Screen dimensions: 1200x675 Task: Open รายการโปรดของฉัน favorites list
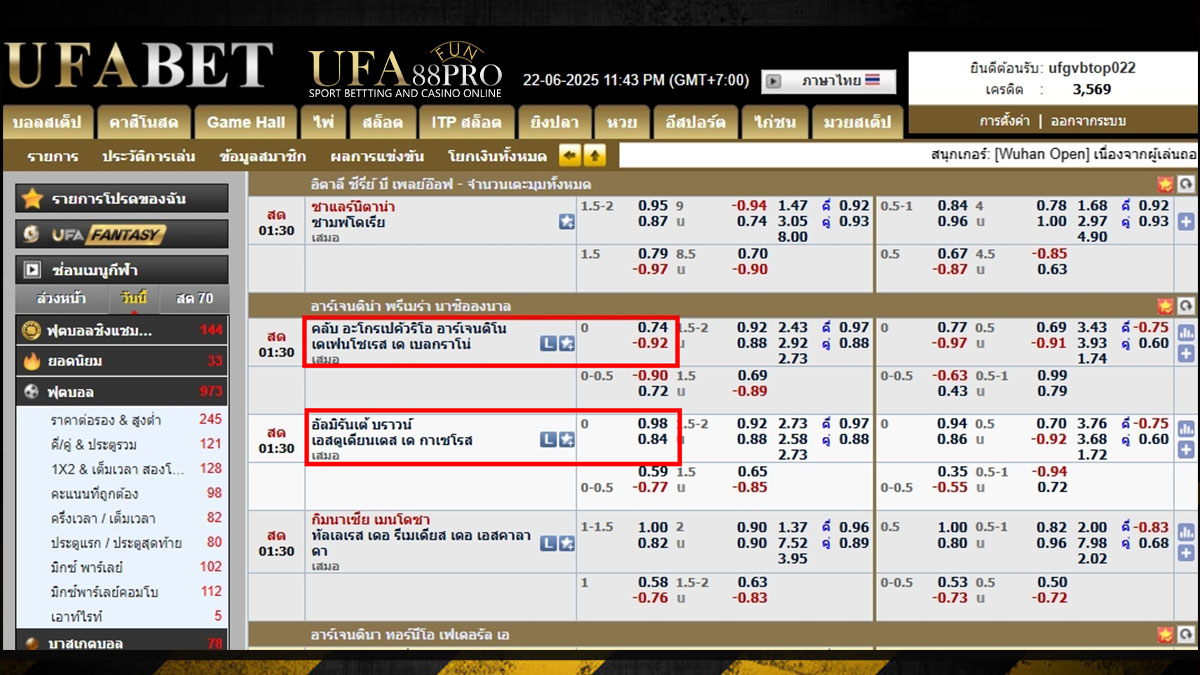coord(122,198)
